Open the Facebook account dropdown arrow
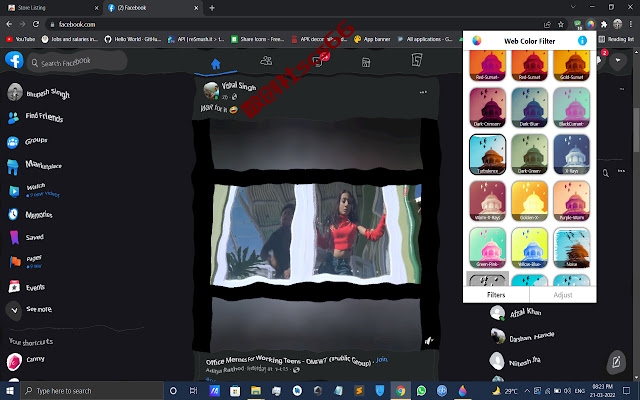Screen dimensions: 640x400 click(x=618, y=60)
